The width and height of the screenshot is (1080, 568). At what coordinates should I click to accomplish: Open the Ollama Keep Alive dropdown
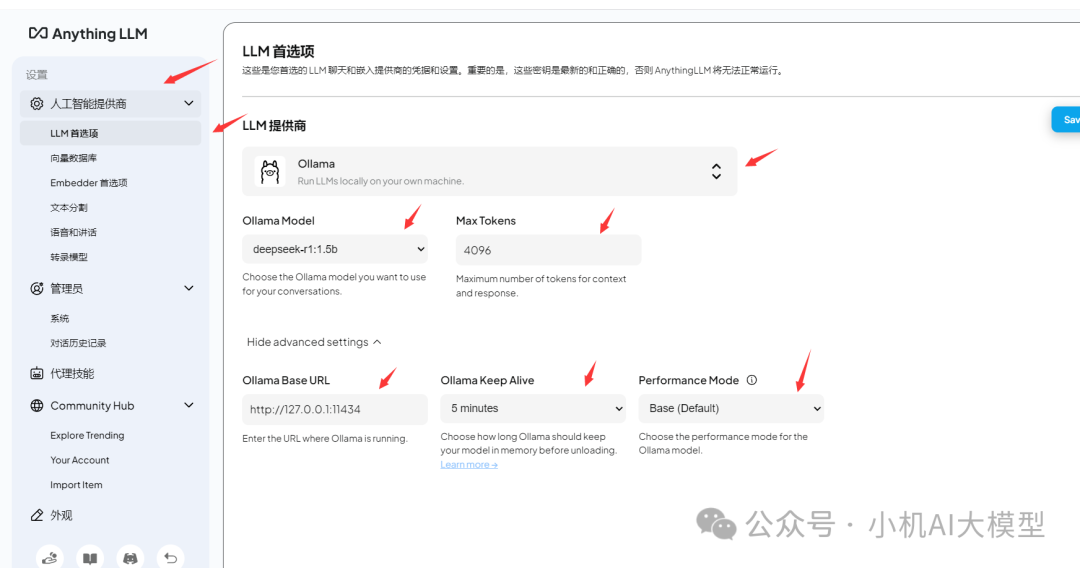point(533,408)
